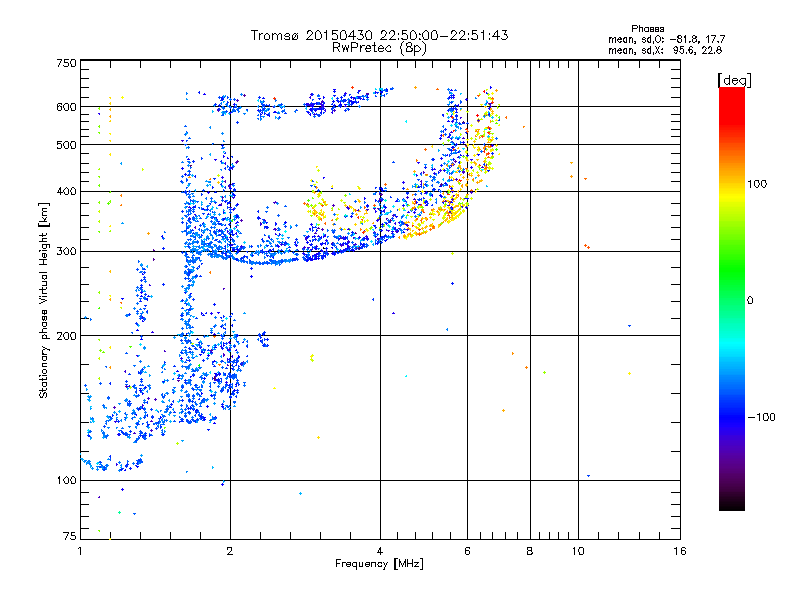Screen dimensions: 800x600
Task: Click the colorbar '100' tick label
Action: pyautogui.click(x=757, y=184)
